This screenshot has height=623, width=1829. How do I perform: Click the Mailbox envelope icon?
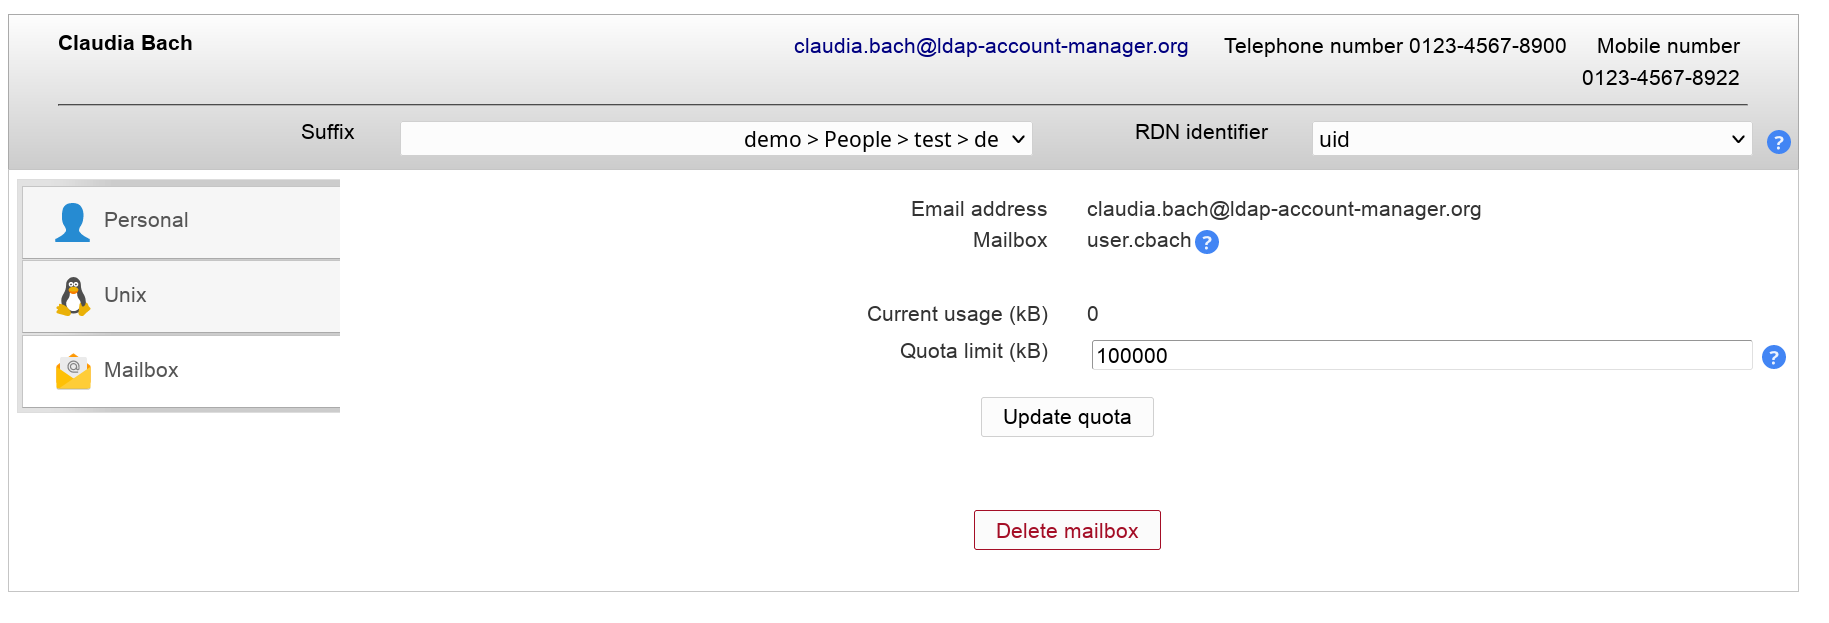pyautogui.click(x=73, y=371)
